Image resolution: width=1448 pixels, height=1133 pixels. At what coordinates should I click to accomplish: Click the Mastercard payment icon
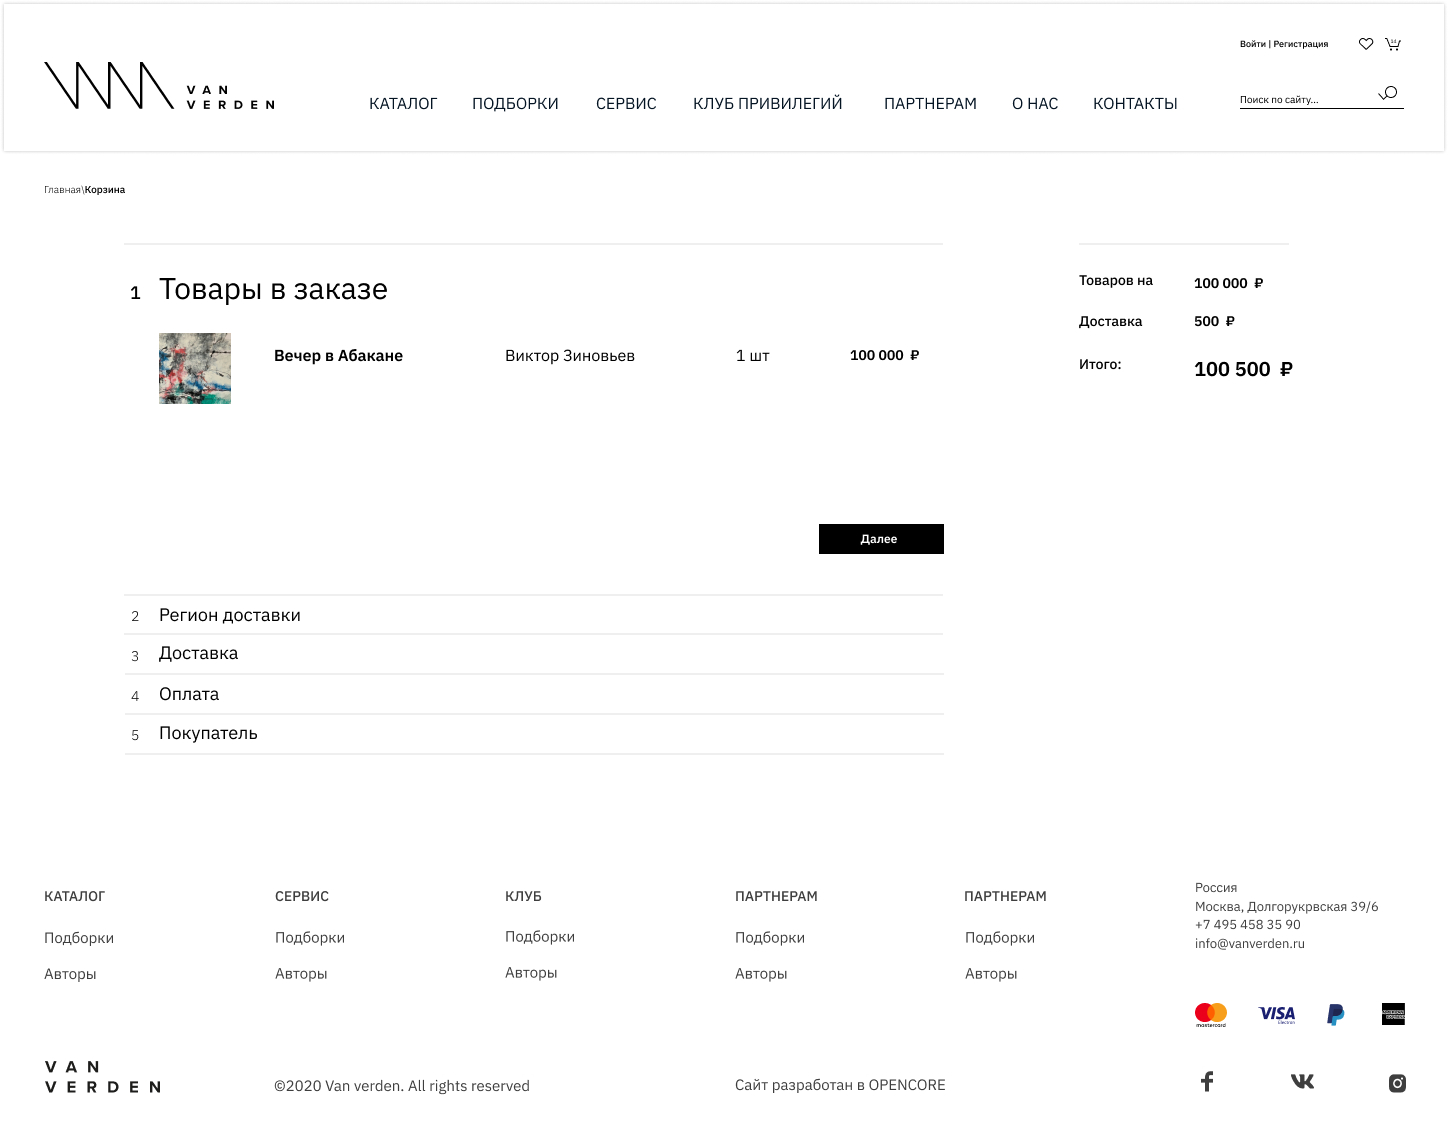point(1211,1015)
